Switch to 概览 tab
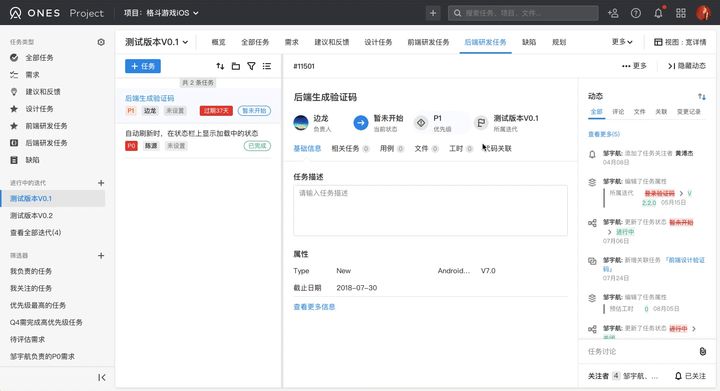This screenshot has height=391, width=720. (x=219, y=42)
